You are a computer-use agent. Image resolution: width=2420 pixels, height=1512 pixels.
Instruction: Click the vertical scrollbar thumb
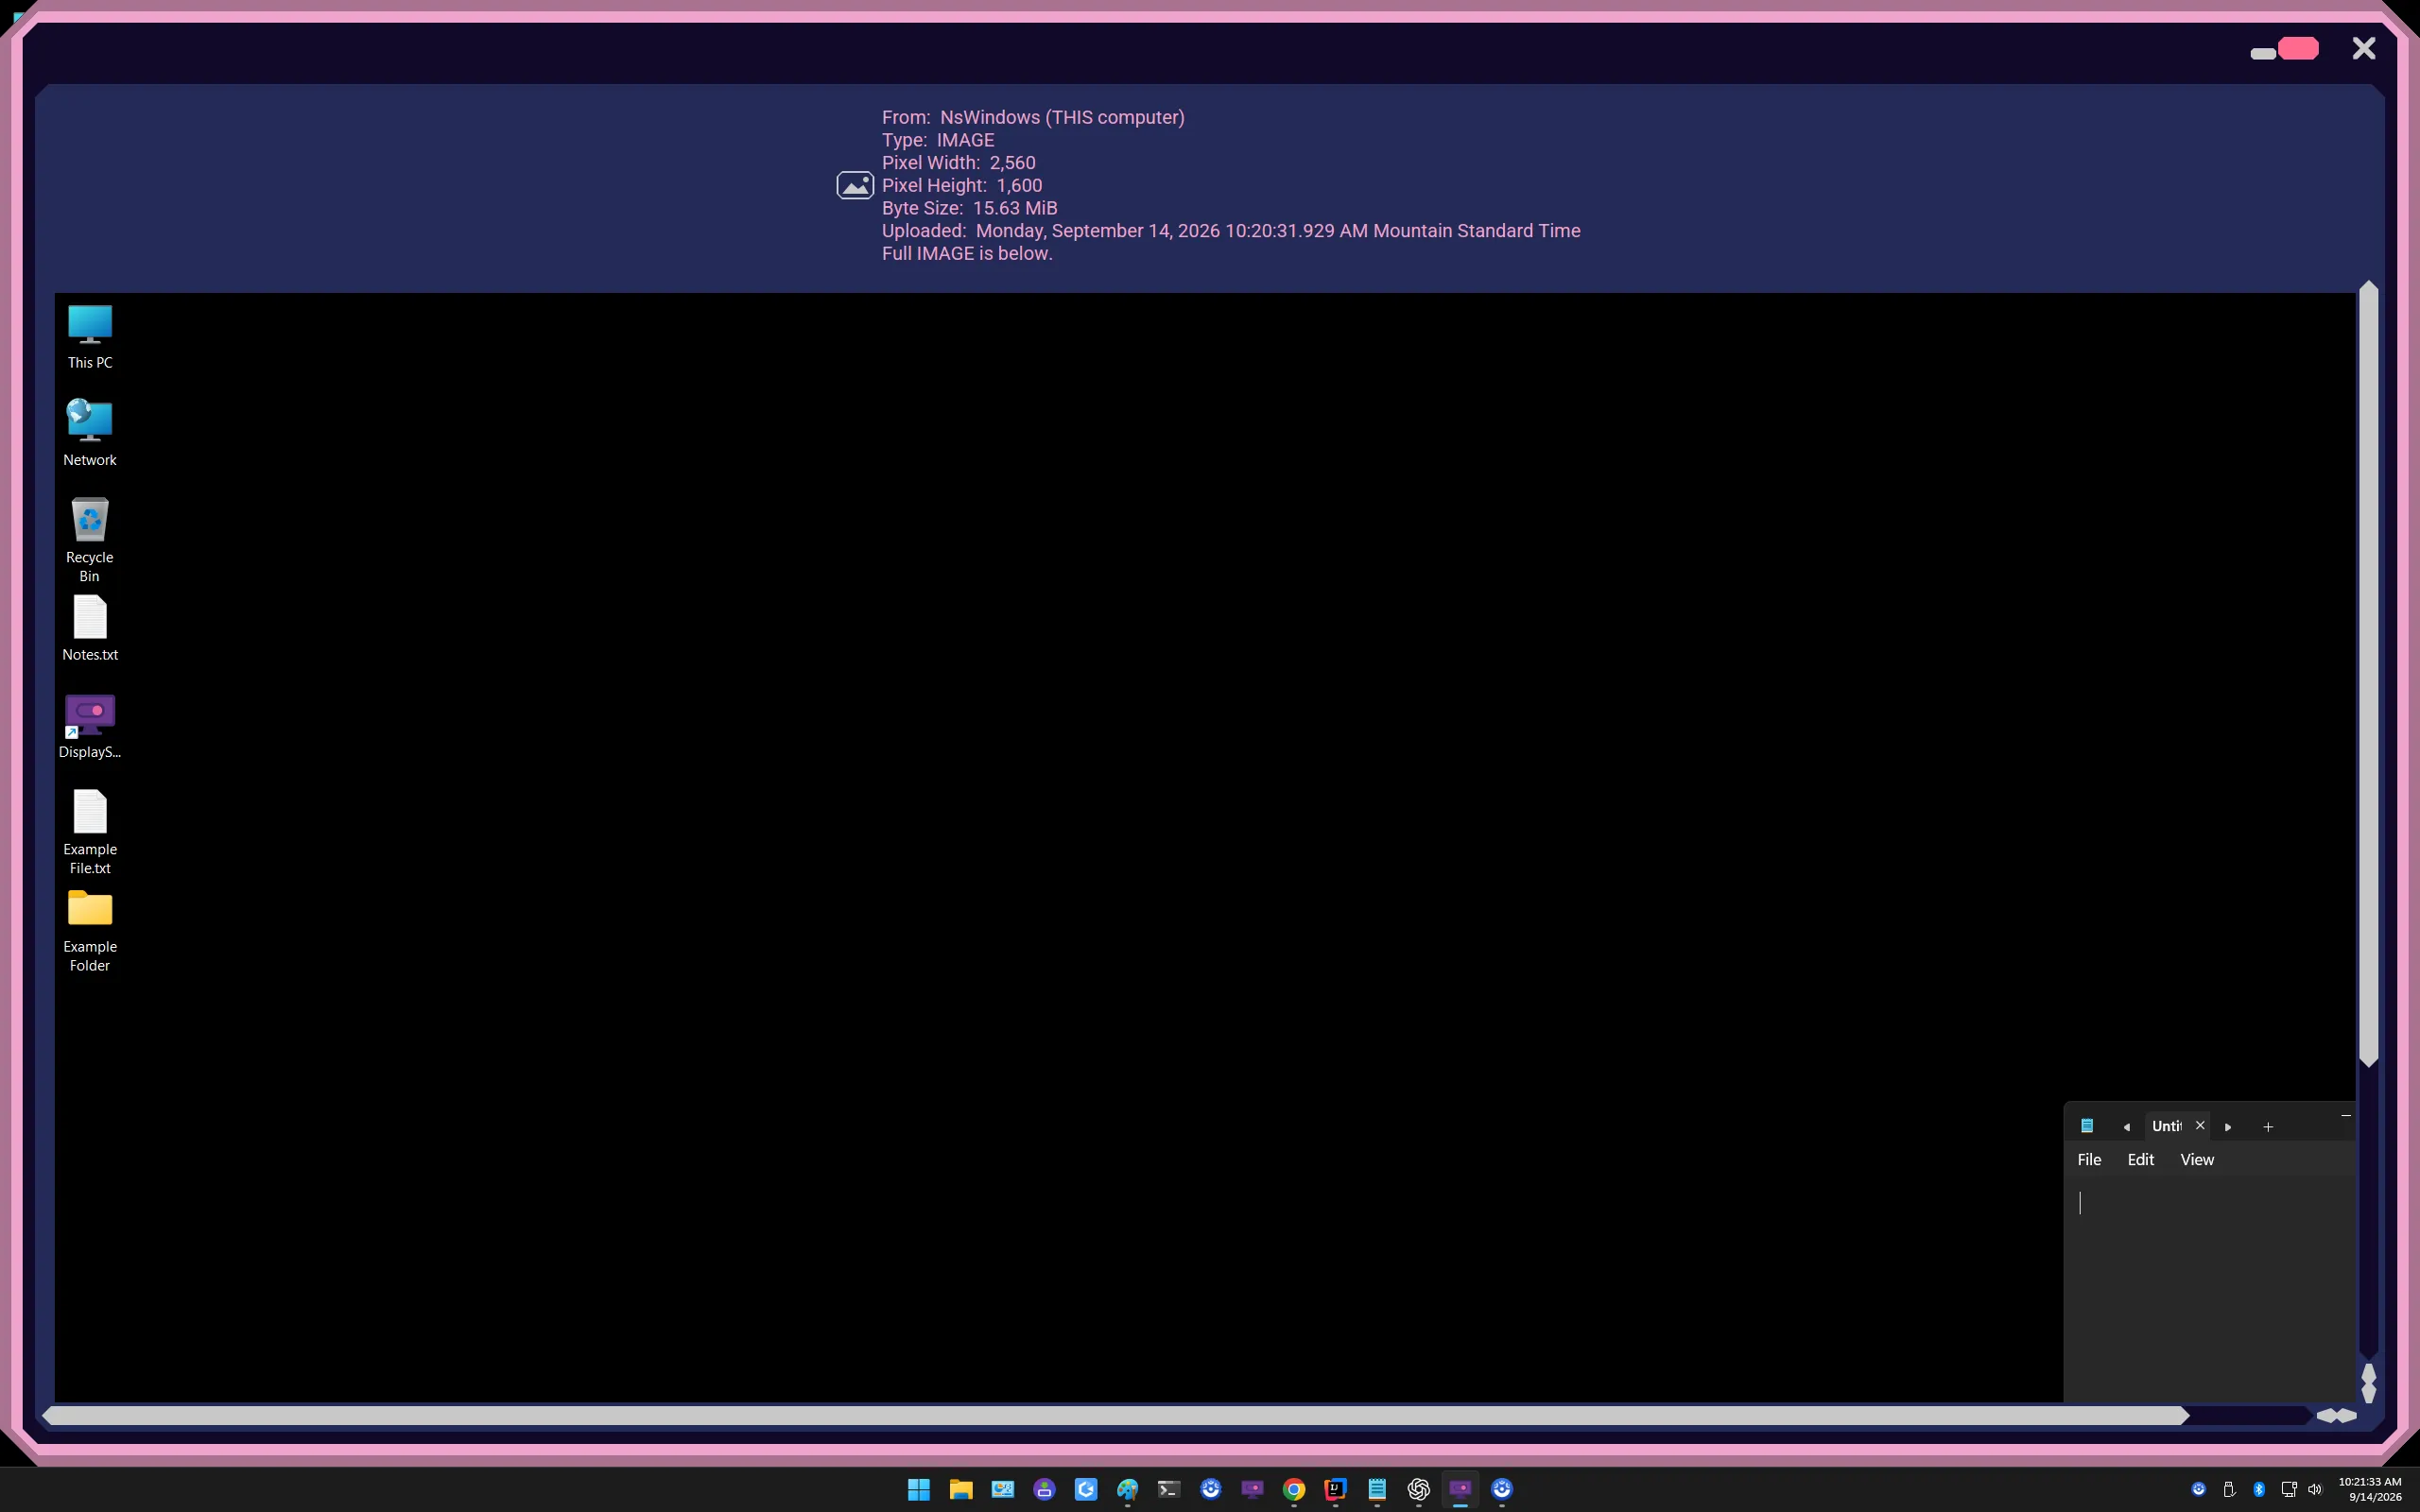2368,674
